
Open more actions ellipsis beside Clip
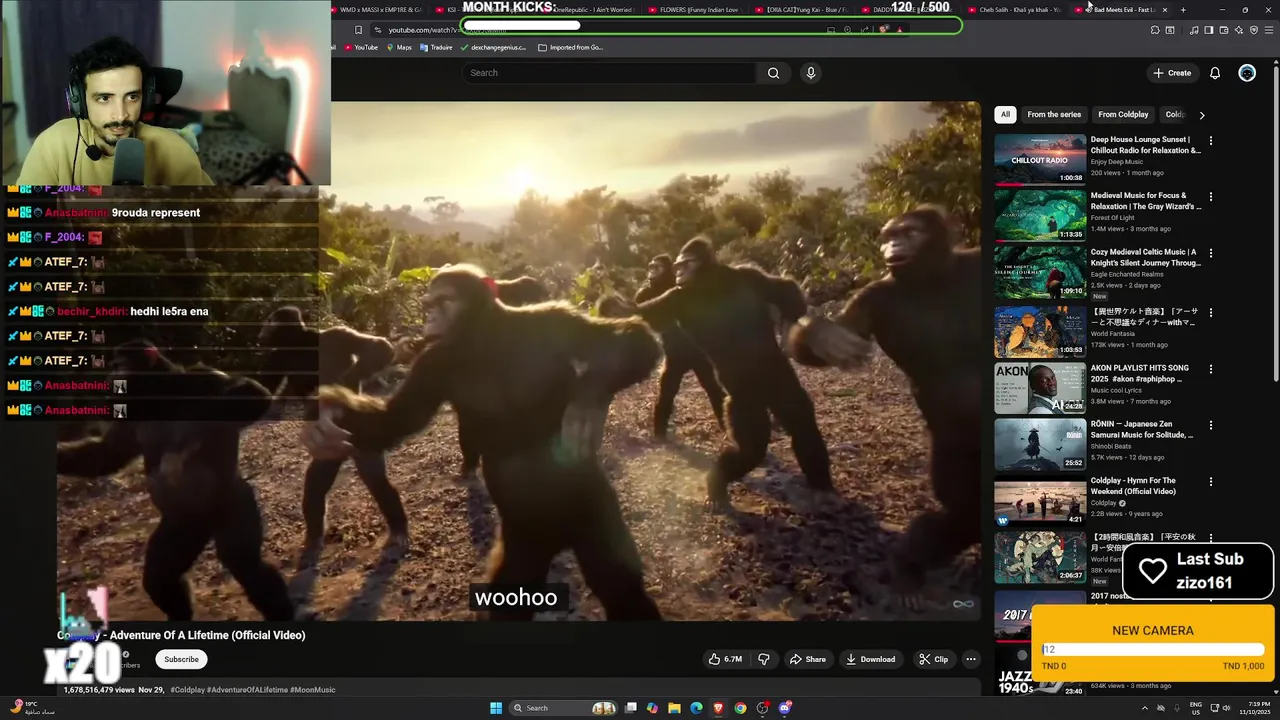coord(970,659)
